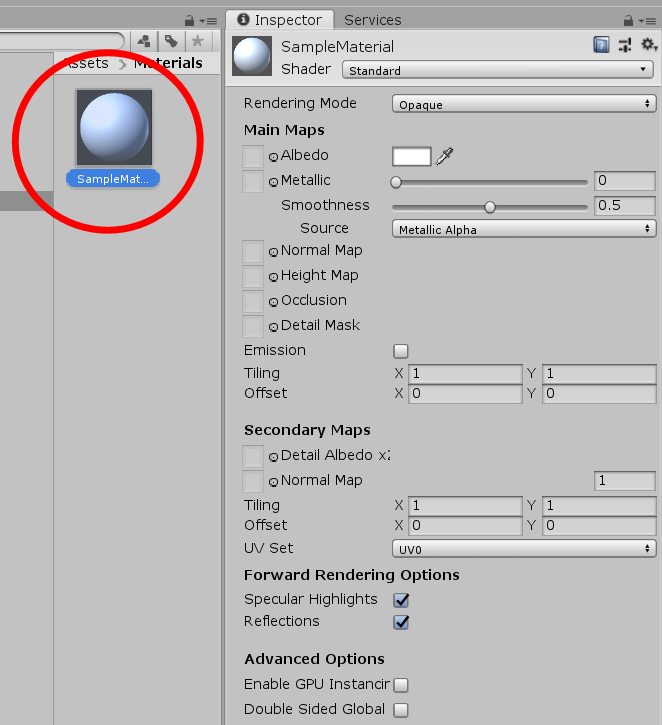This screenshot has width=662, height=725.
Task: Click the Metallic value field
Action: click(625, 180)
